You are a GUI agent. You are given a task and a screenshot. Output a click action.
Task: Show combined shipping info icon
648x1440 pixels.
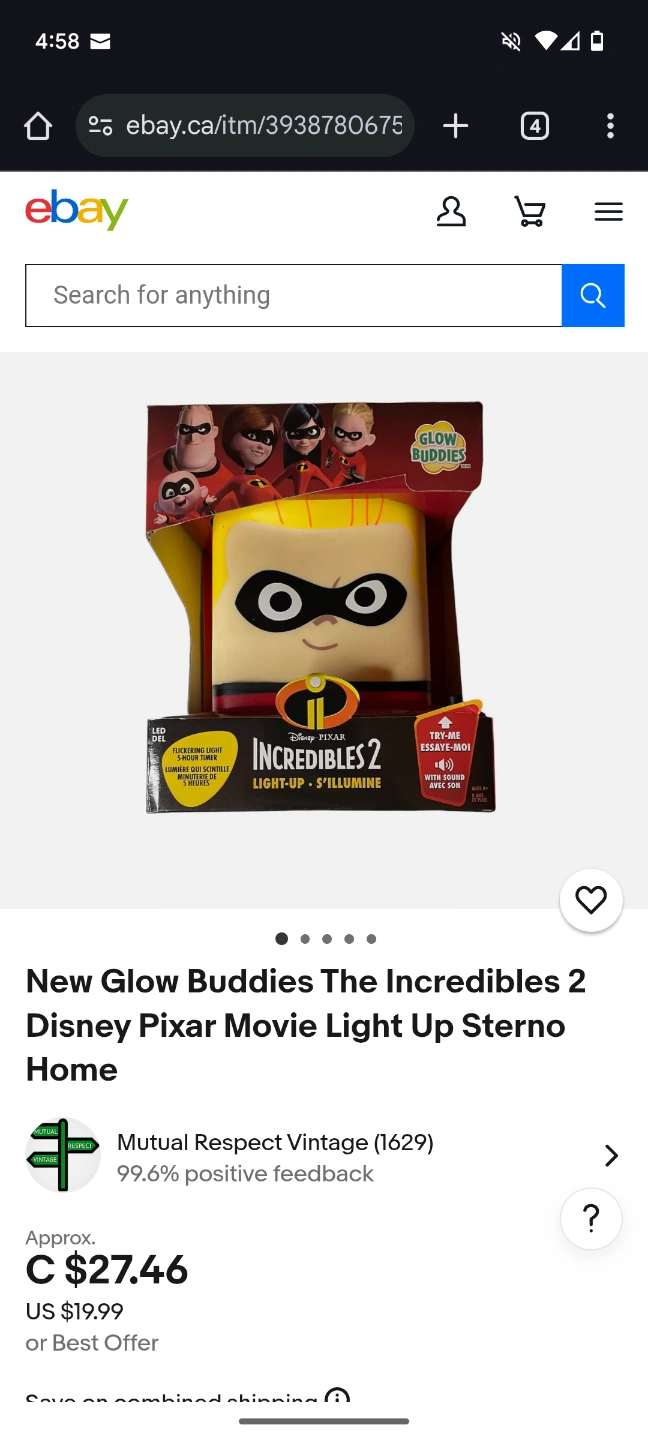pyautogui.click(x=338, y=1397)
